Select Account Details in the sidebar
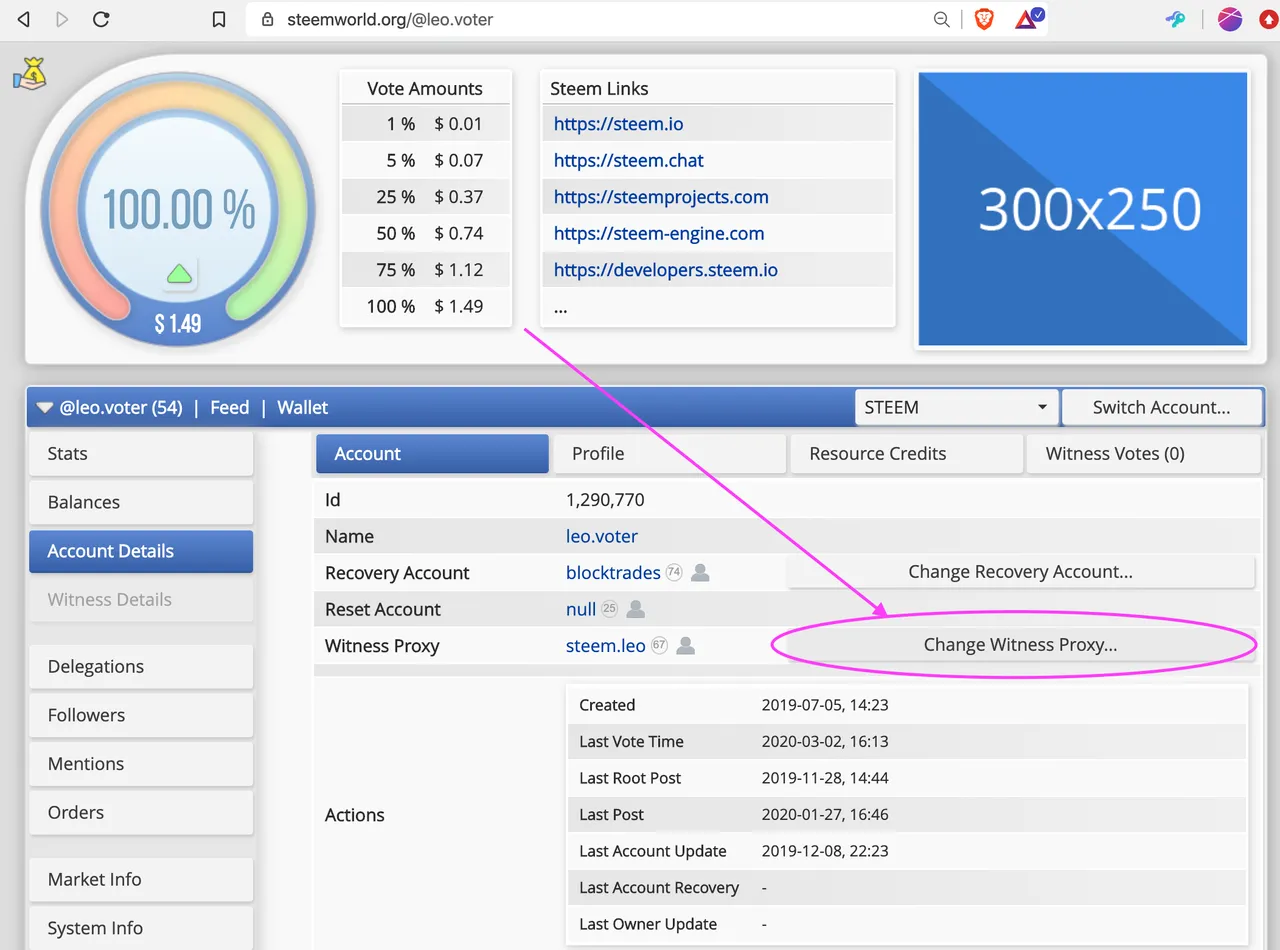 coord(141,551)
